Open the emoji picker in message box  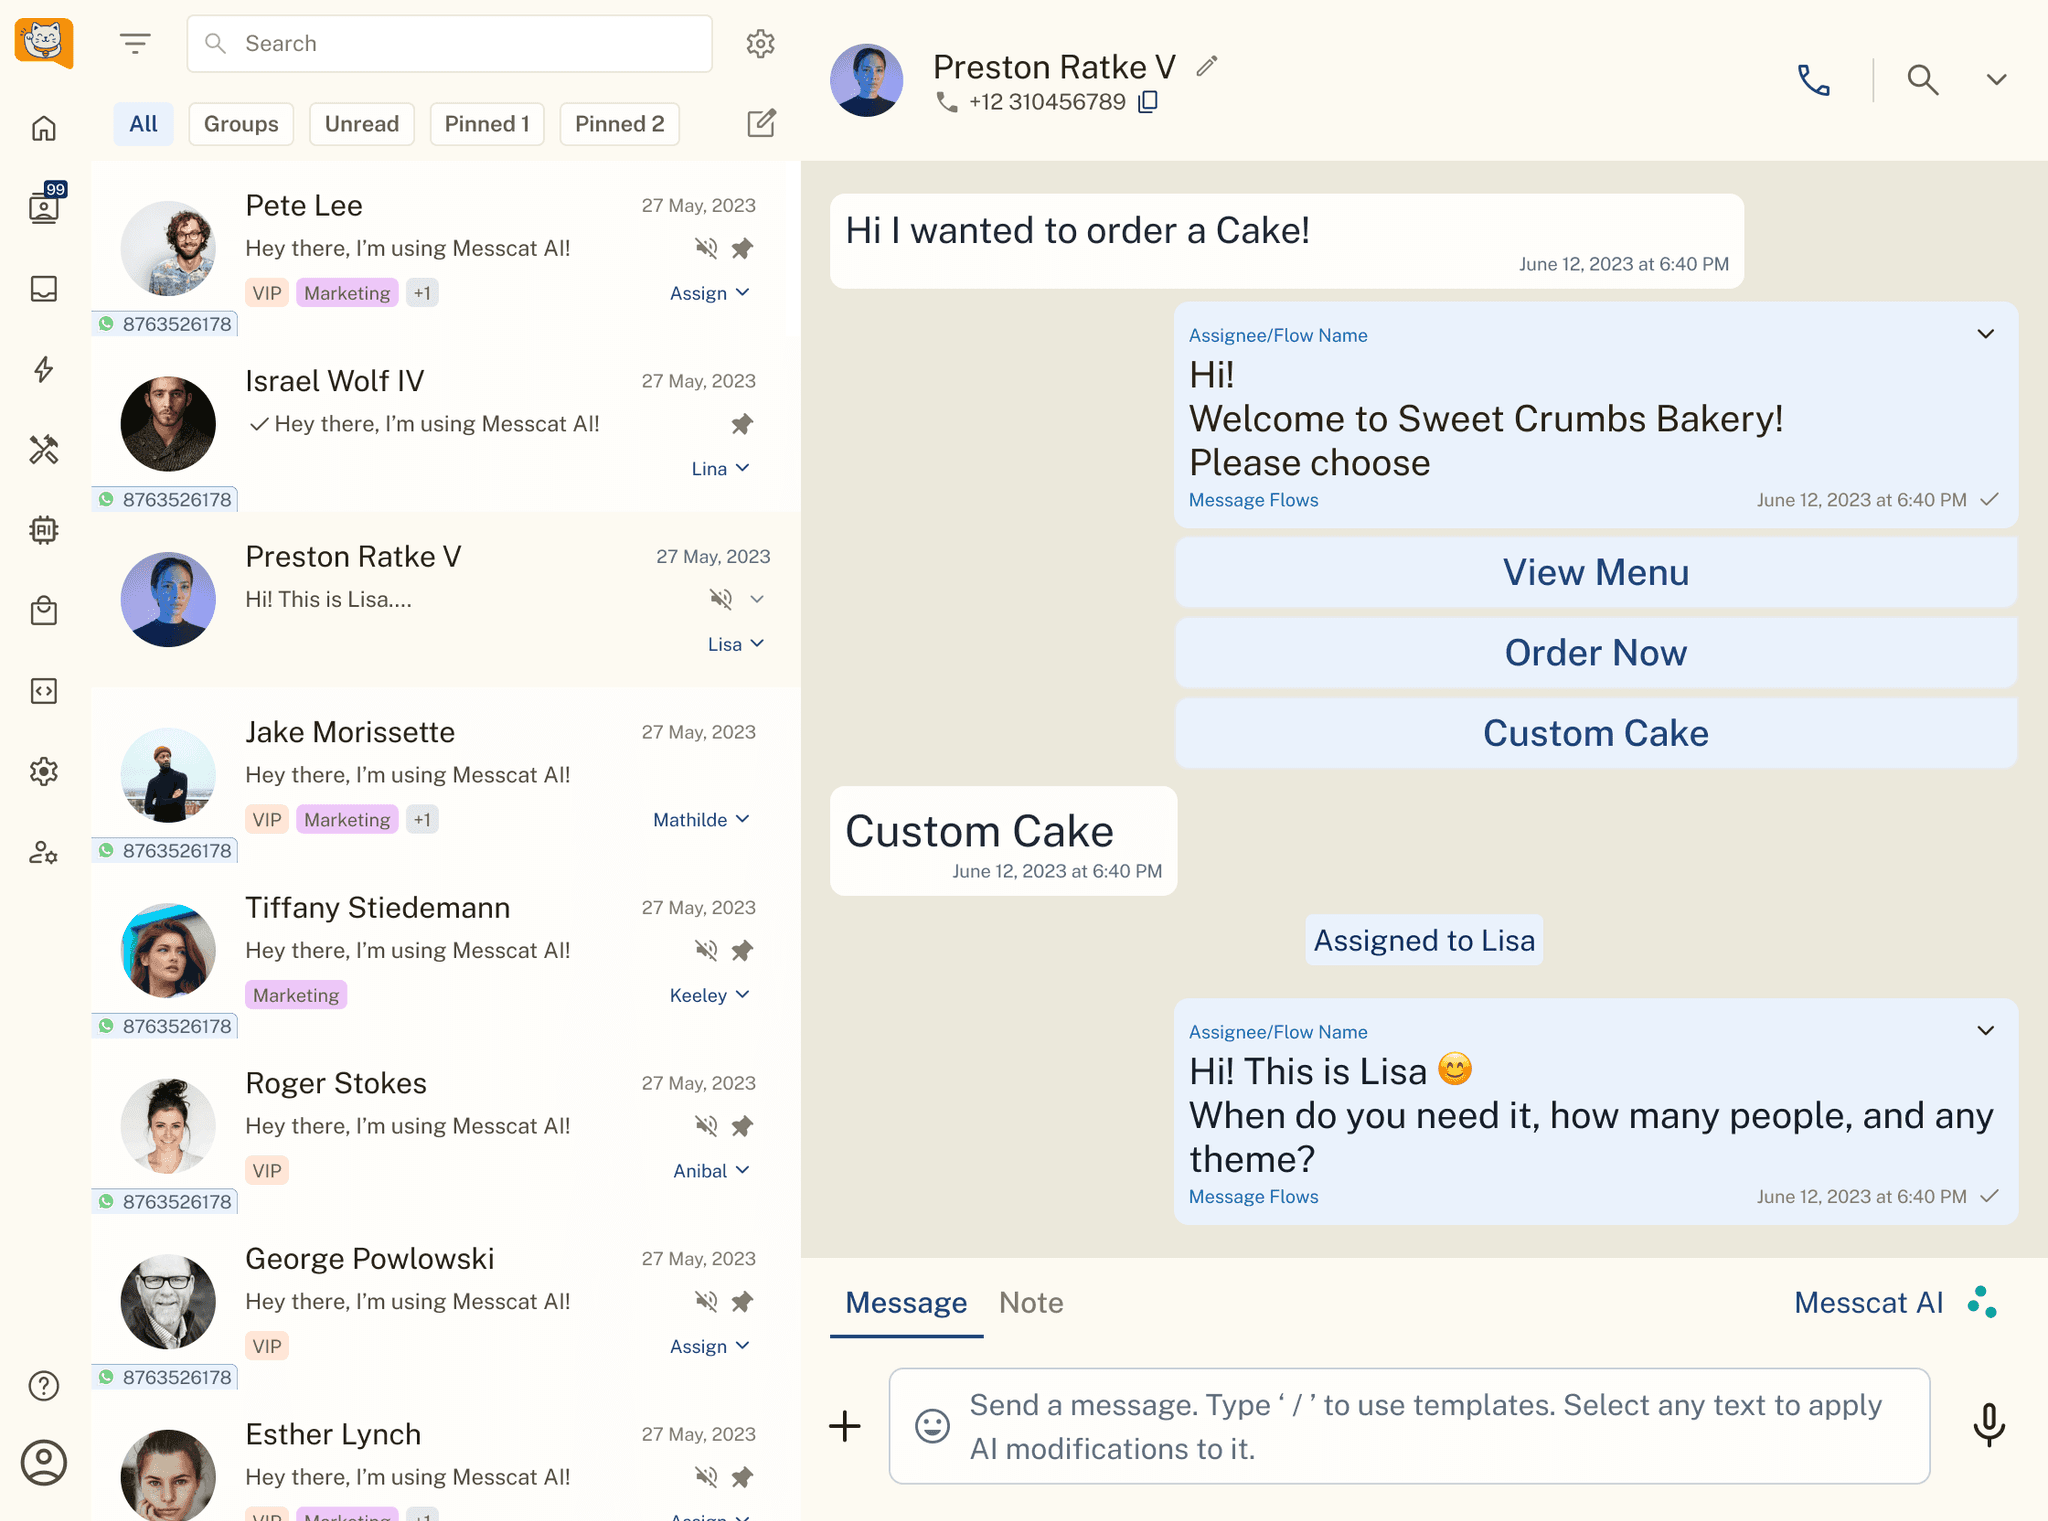point(932,1425)
